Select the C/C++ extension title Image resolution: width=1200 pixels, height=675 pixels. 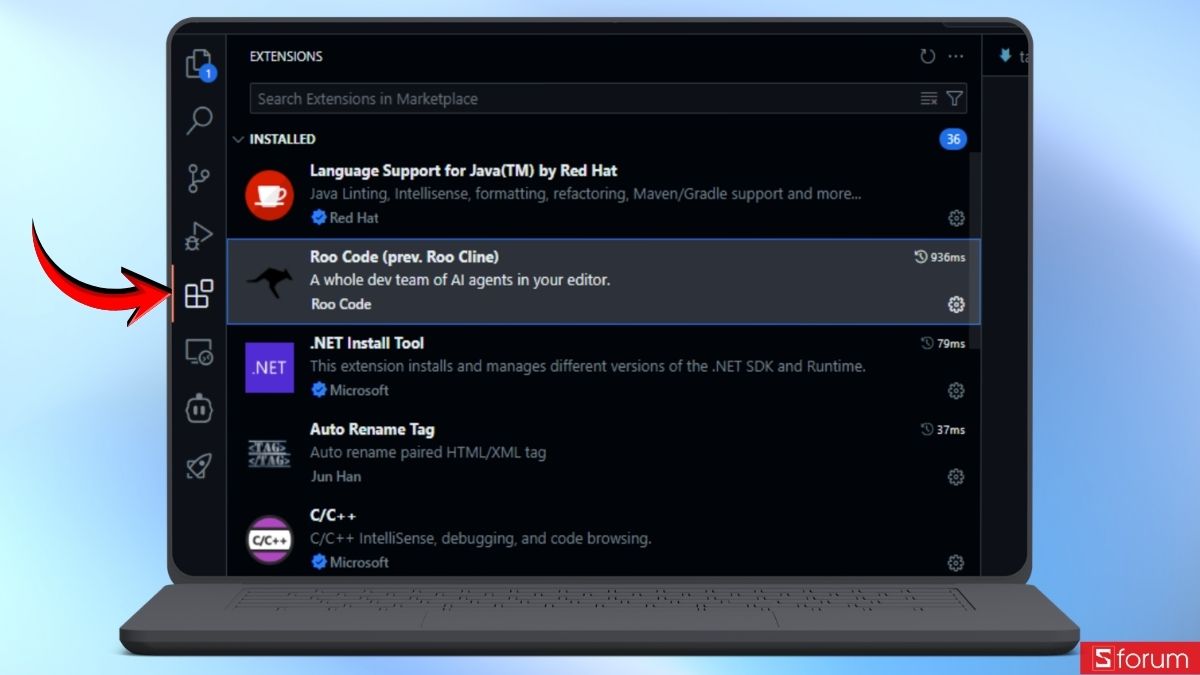tap(333, 515)
